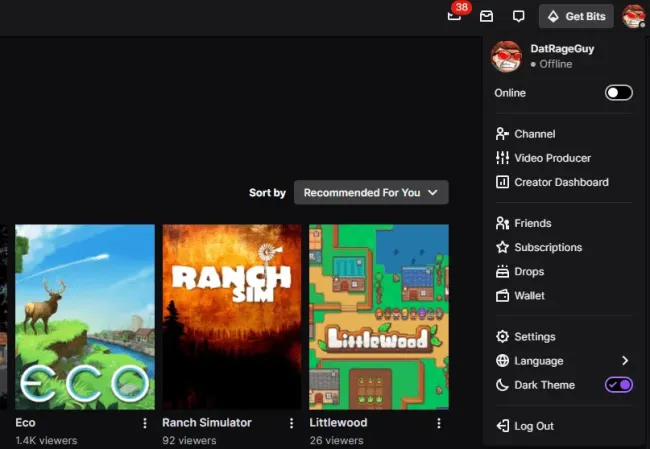Open the Eco card three-dot menu
This screenshot has width=650, height=449.
145,423
